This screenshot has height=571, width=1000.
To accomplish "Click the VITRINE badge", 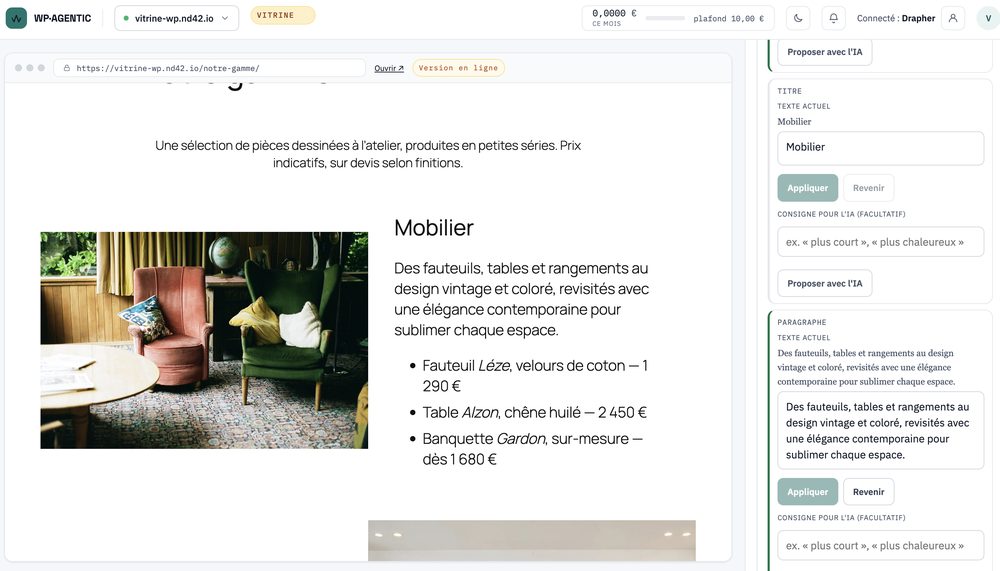I will [283, 15].
